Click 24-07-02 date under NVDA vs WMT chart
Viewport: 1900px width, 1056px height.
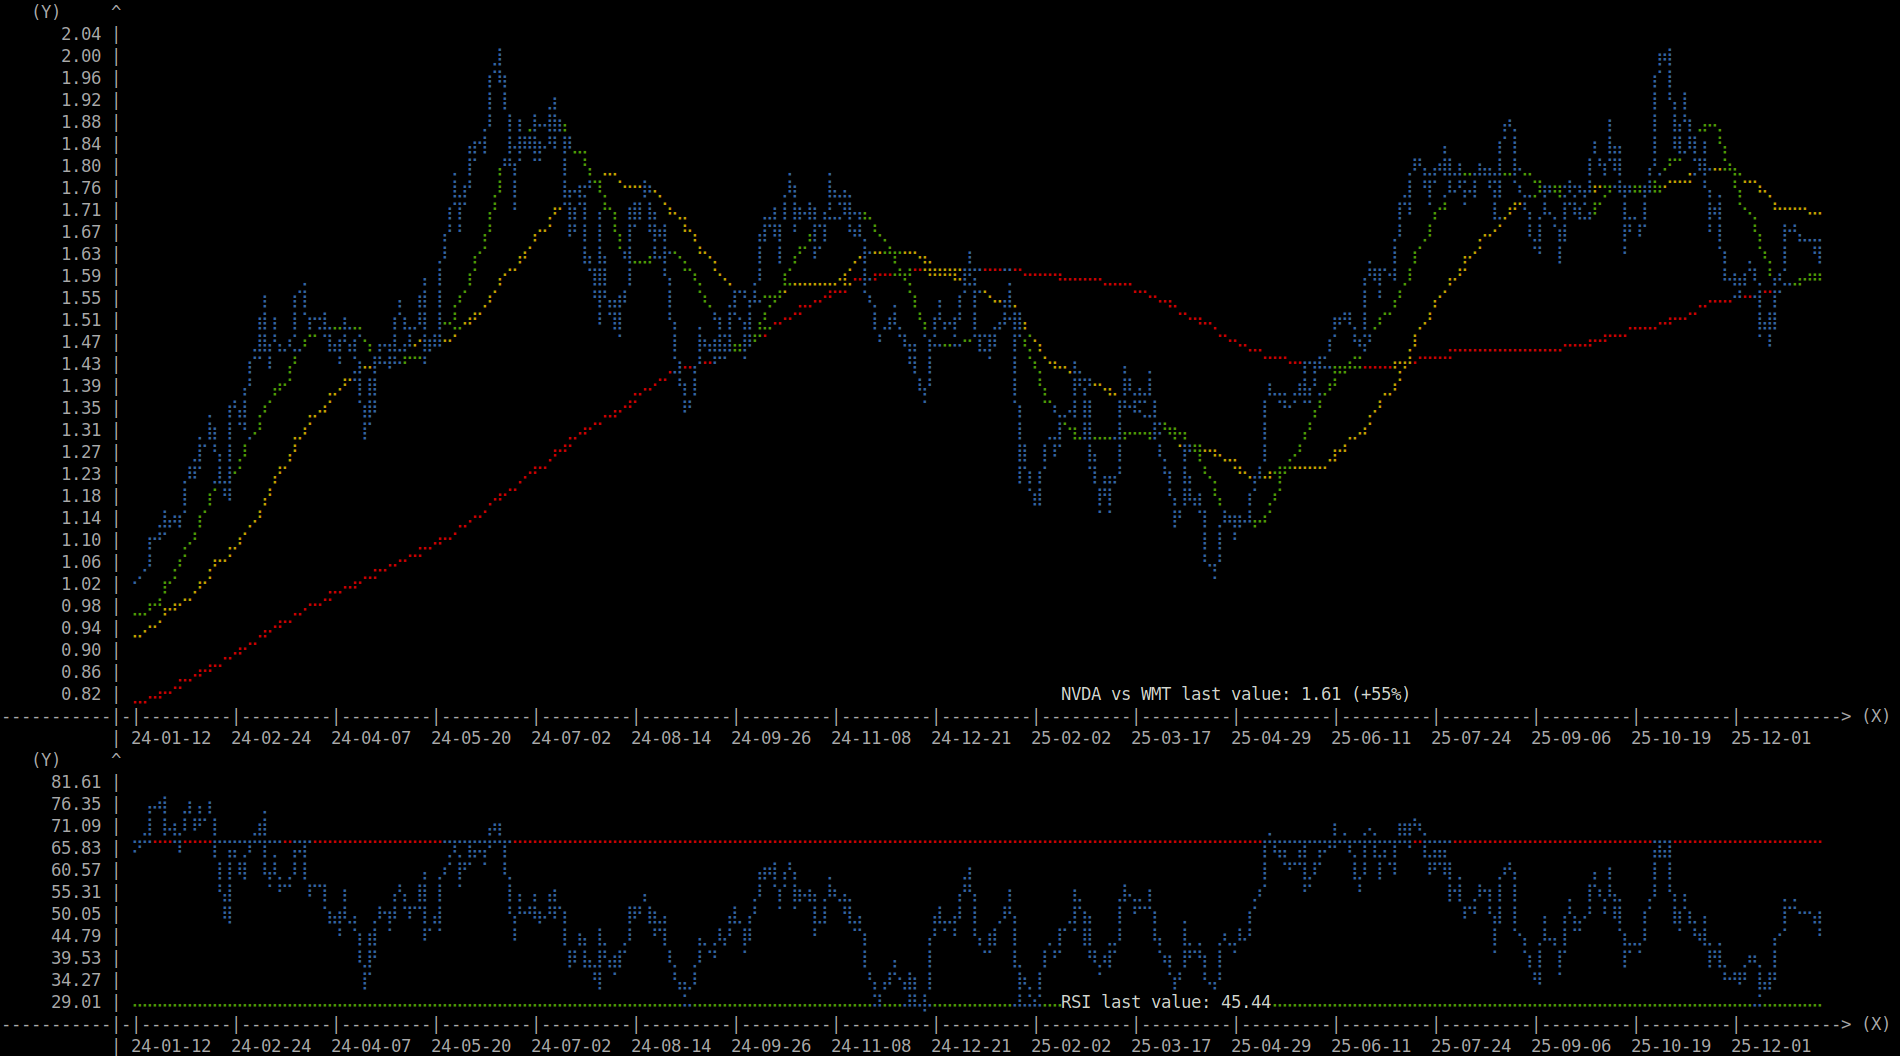pos(571,738)
